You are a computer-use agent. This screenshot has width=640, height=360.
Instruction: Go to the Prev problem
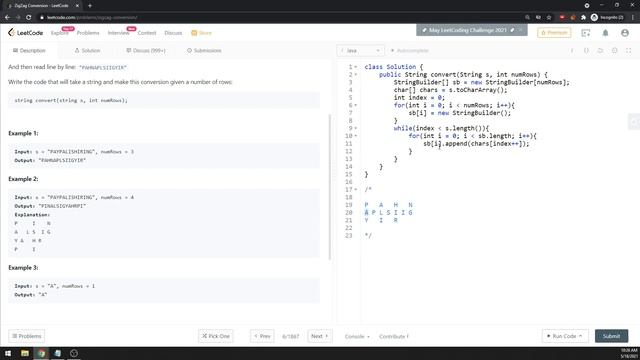click(262, 336)
